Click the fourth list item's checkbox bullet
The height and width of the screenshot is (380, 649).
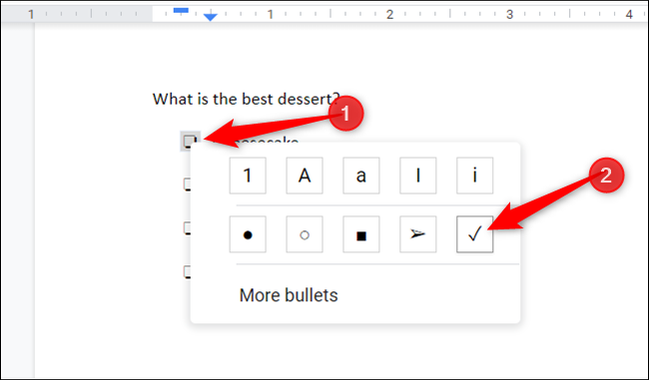tap(187, 272)
